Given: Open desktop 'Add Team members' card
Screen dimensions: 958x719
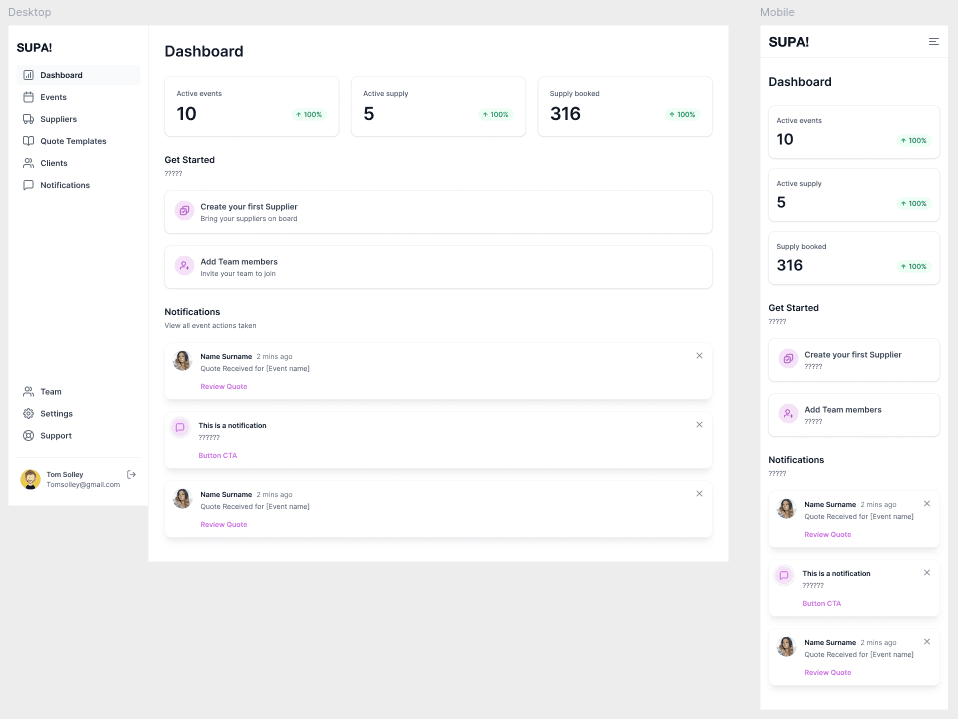Looking at the screenshot, I should pyautogui.click(x=438, y=267).
